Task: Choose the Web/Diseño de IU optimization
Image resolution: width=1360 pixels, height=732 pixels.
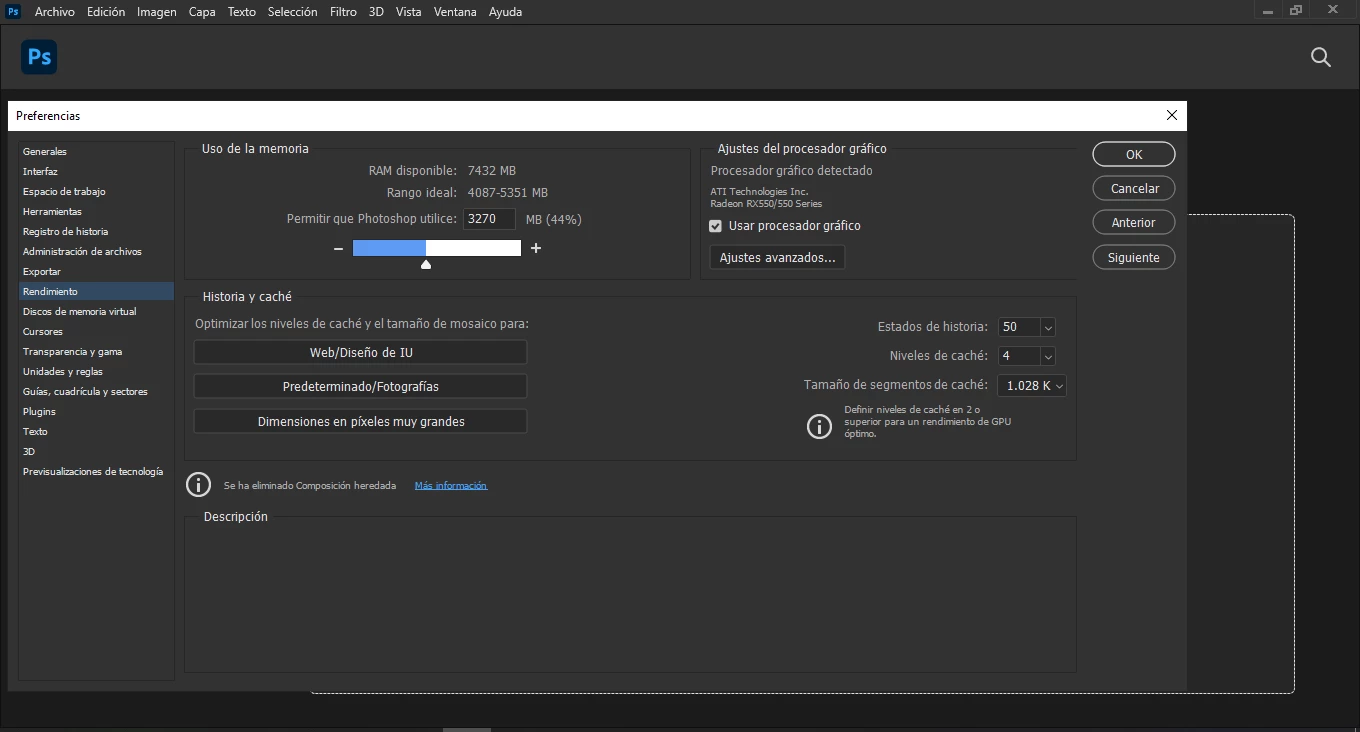Action: click(x=360, y=352)
